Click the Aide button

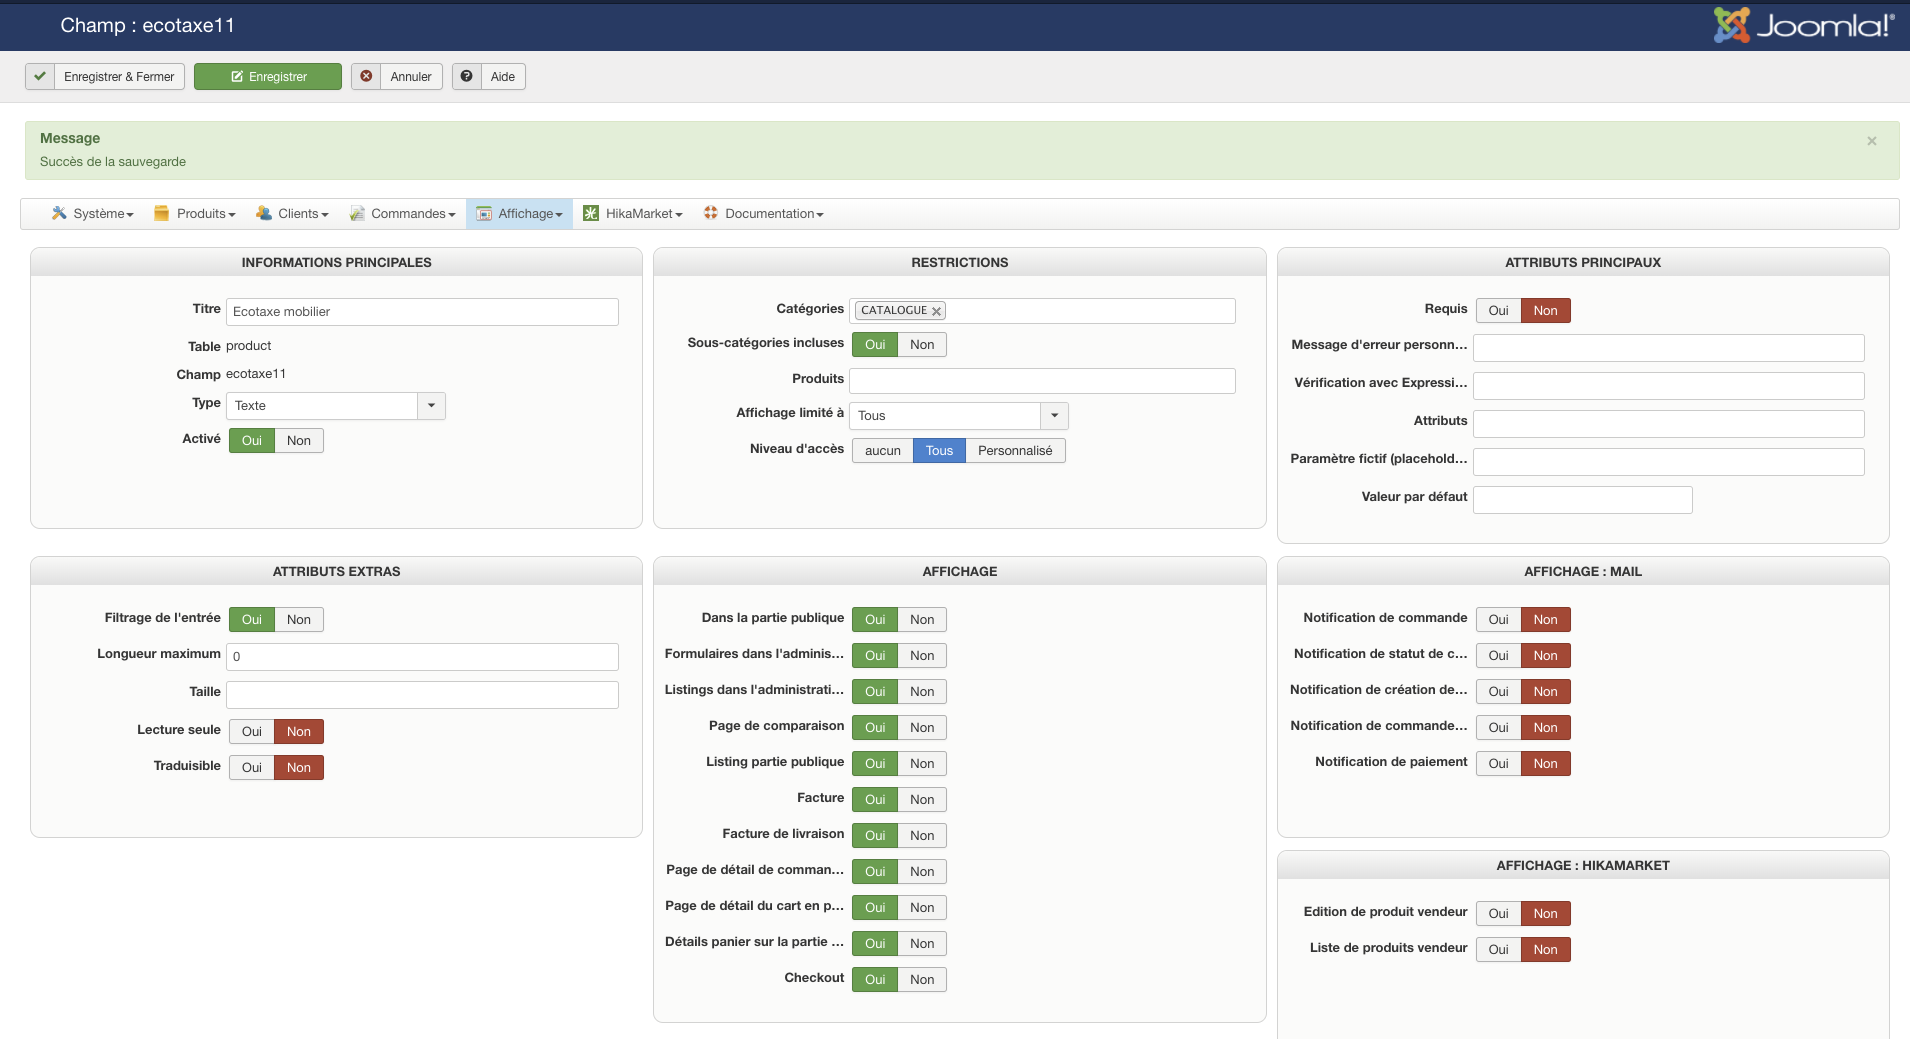click(x=489, y=77)
